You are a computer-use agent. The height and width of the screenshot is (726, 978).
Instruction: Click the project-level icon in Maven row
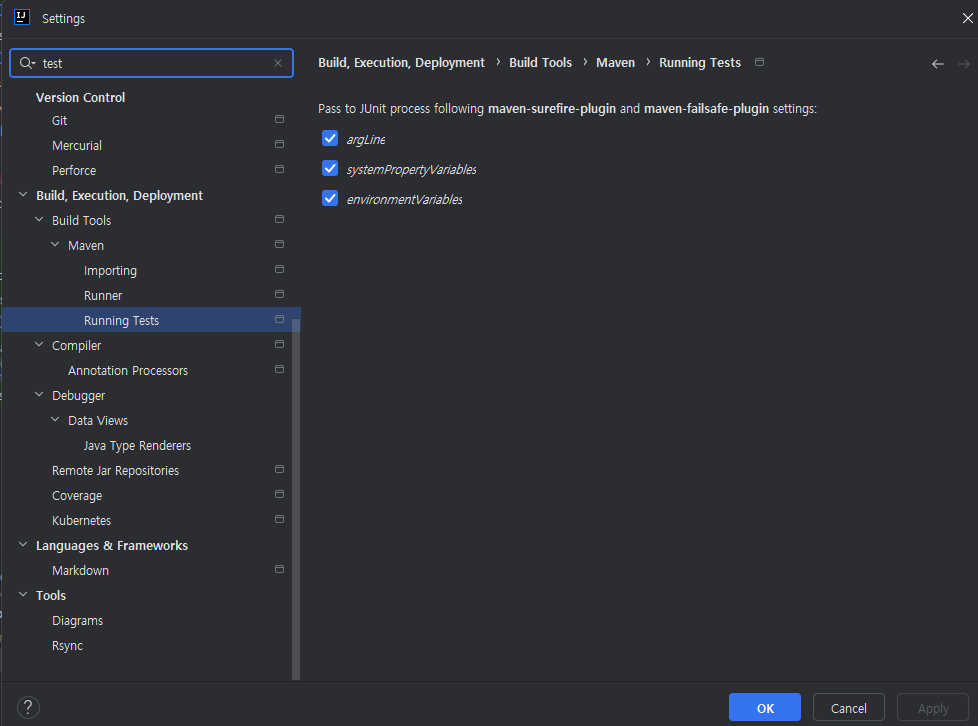pos(279,244)
